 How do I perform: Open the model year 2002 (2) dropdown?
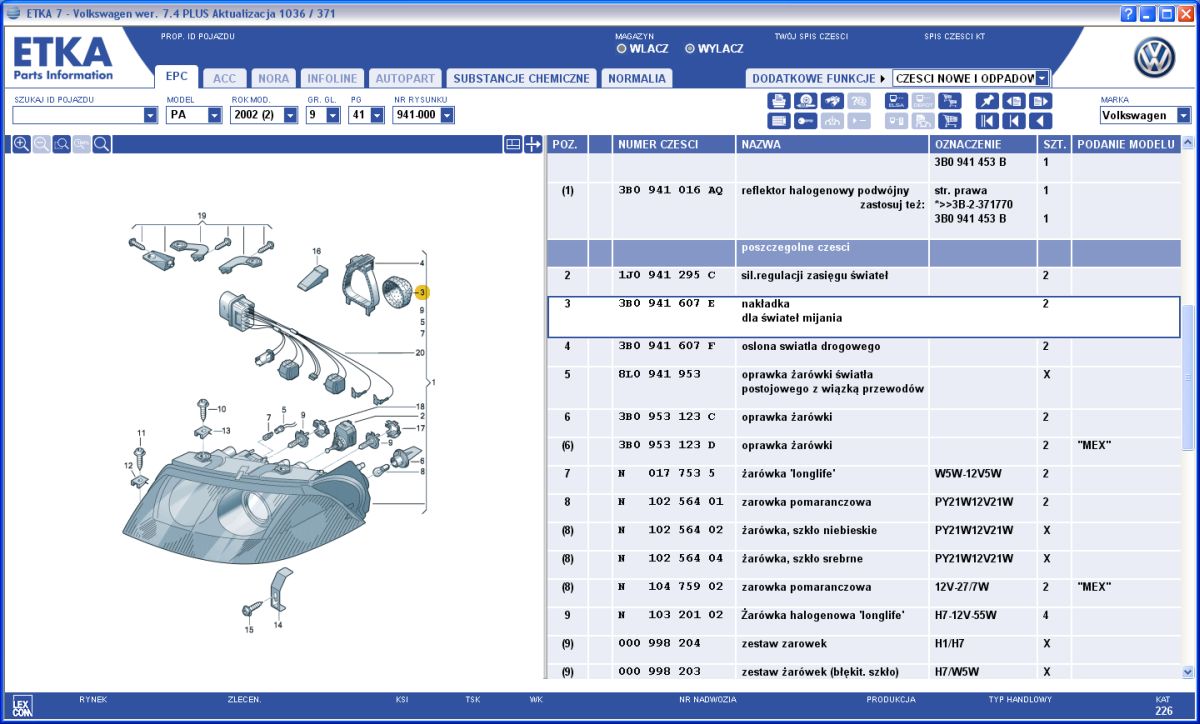[x=290, y=115]
